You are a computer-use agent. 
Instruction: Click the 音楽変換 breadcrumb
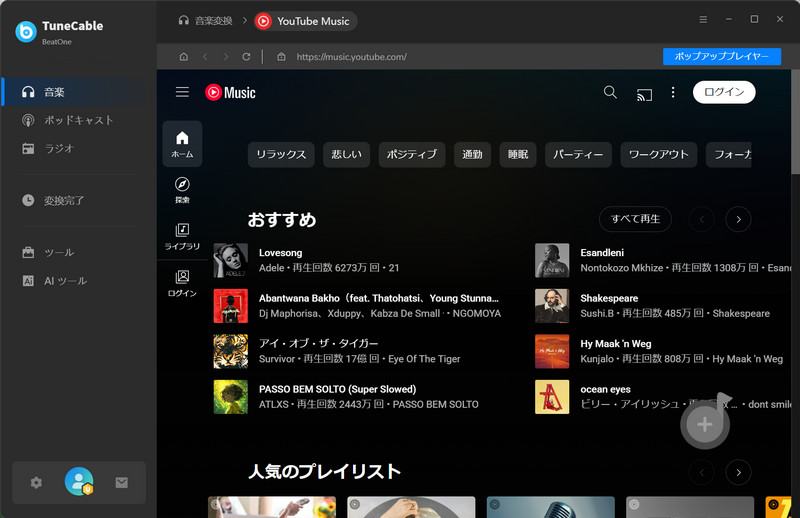[205, 21]
